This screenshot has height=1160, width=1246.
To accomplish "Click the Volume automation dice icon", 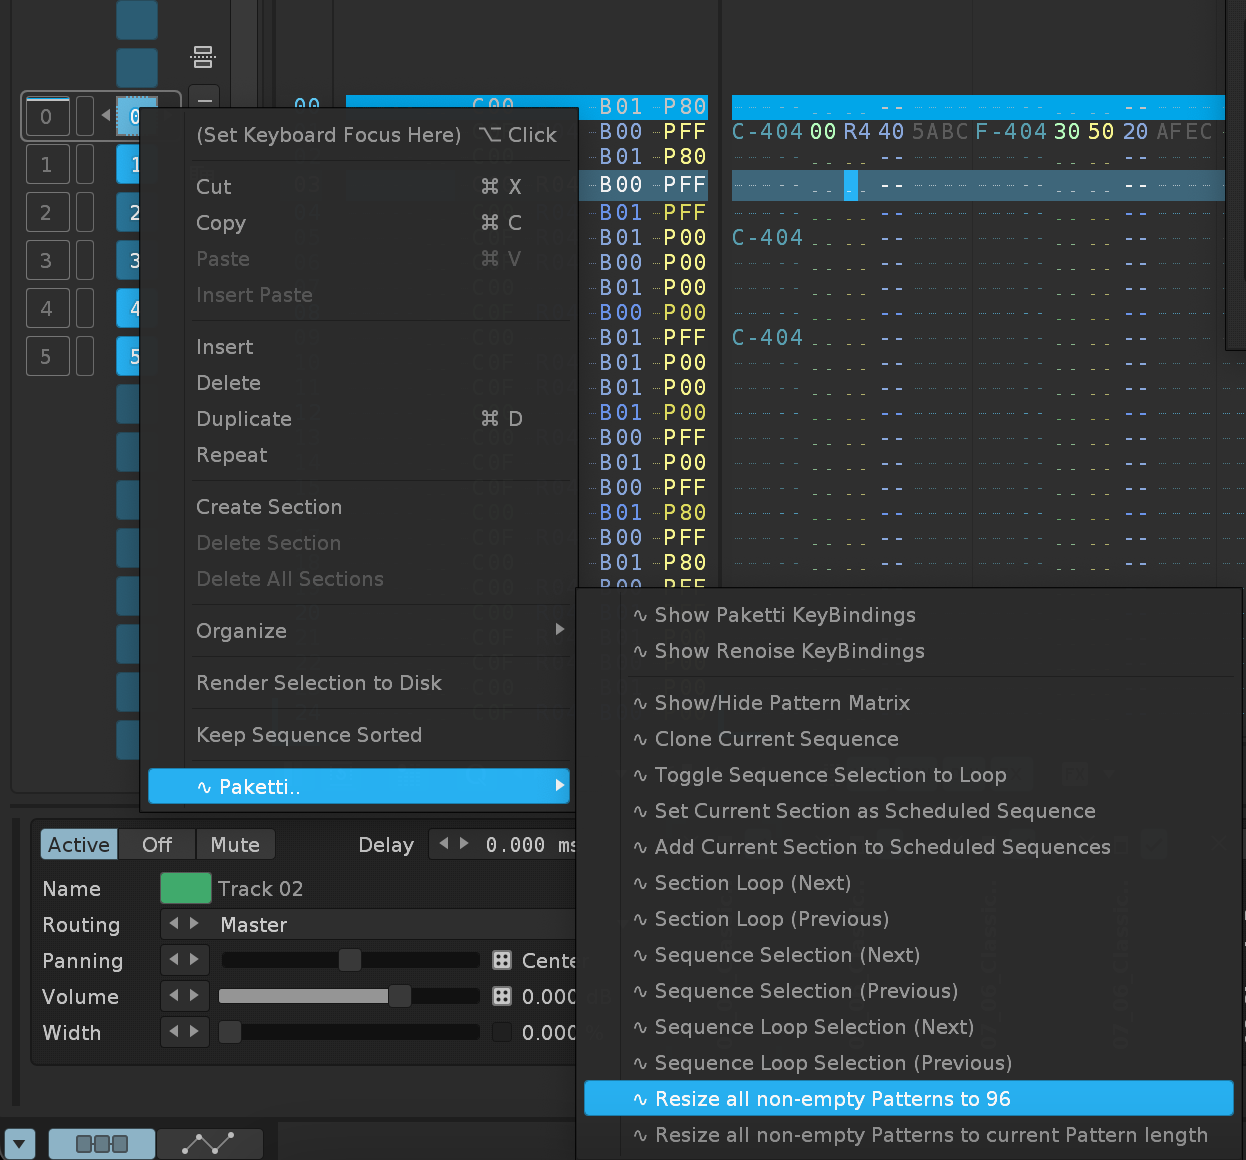I will pos(502,997).
